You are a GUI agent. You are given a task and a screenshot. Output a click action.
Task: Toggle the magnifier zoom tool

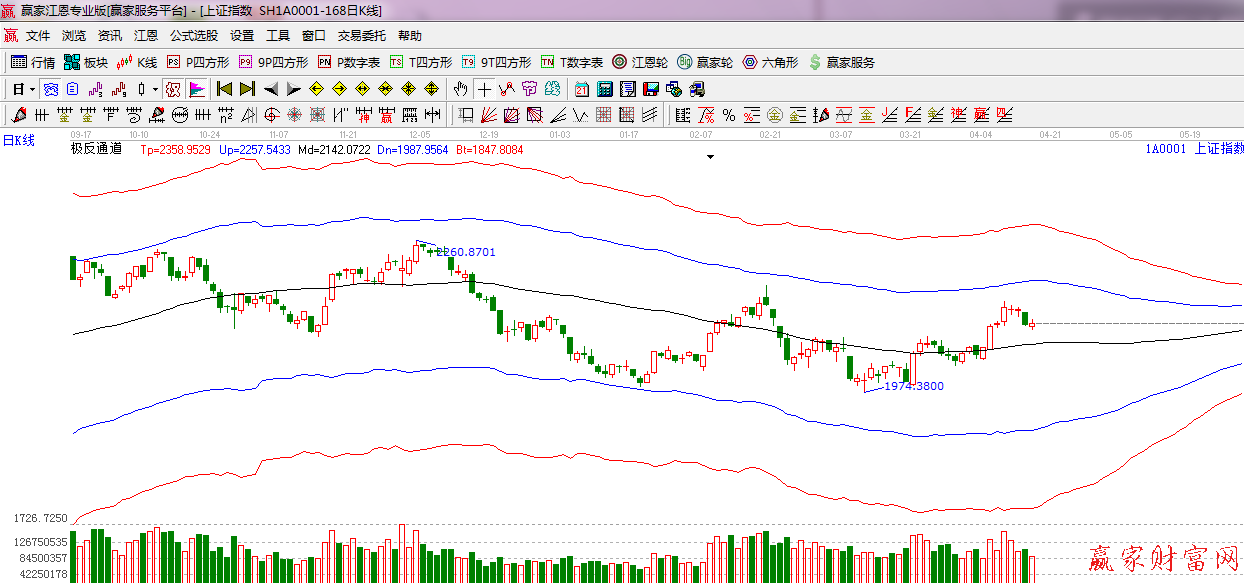tap(142, 88)
